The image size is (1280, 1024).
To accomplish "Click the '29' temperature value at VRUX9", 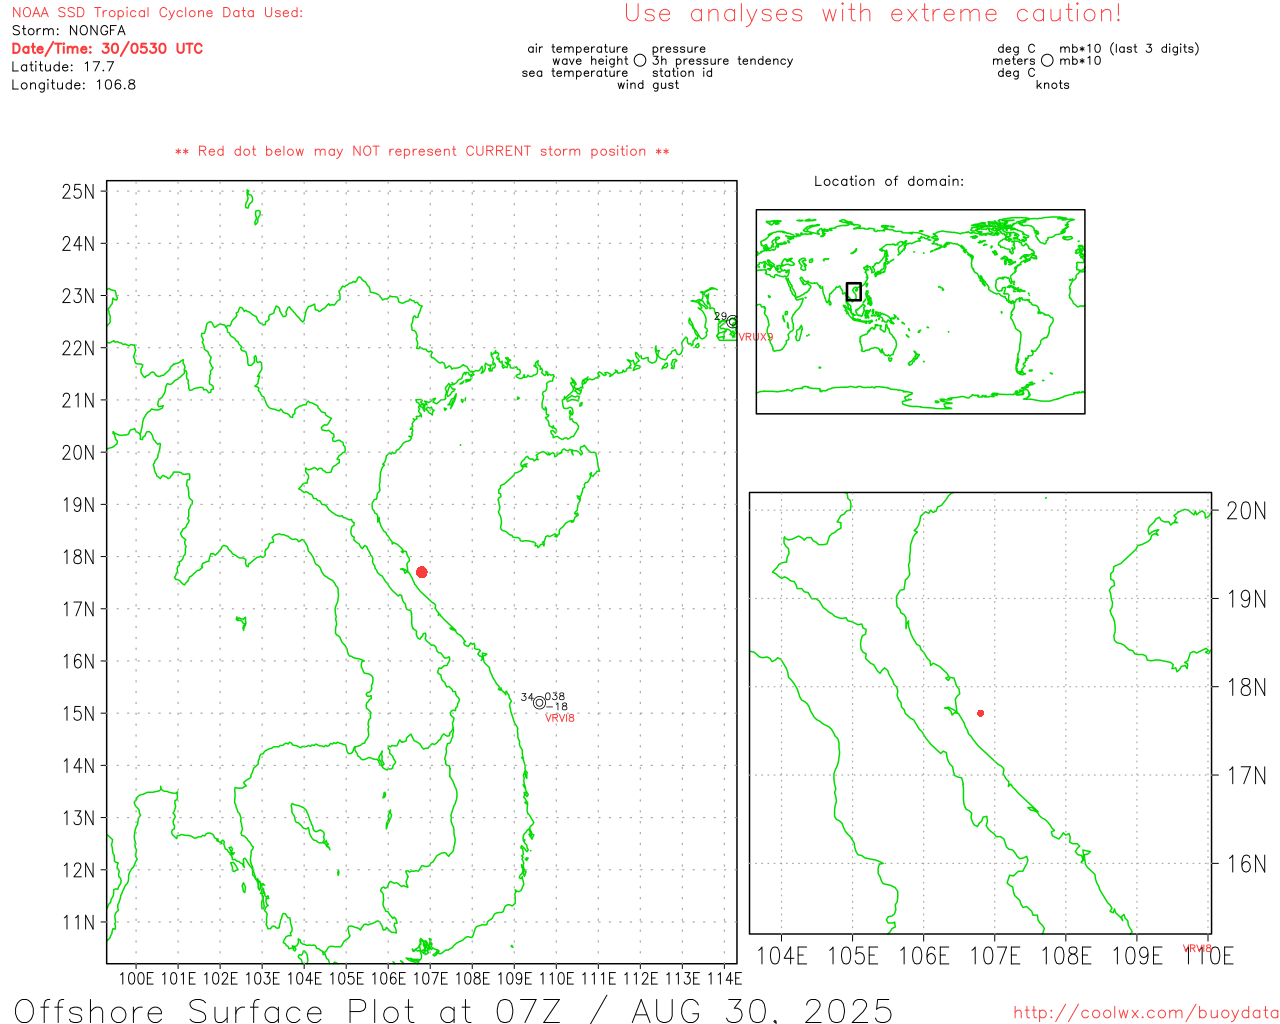I will click(721, 316).
